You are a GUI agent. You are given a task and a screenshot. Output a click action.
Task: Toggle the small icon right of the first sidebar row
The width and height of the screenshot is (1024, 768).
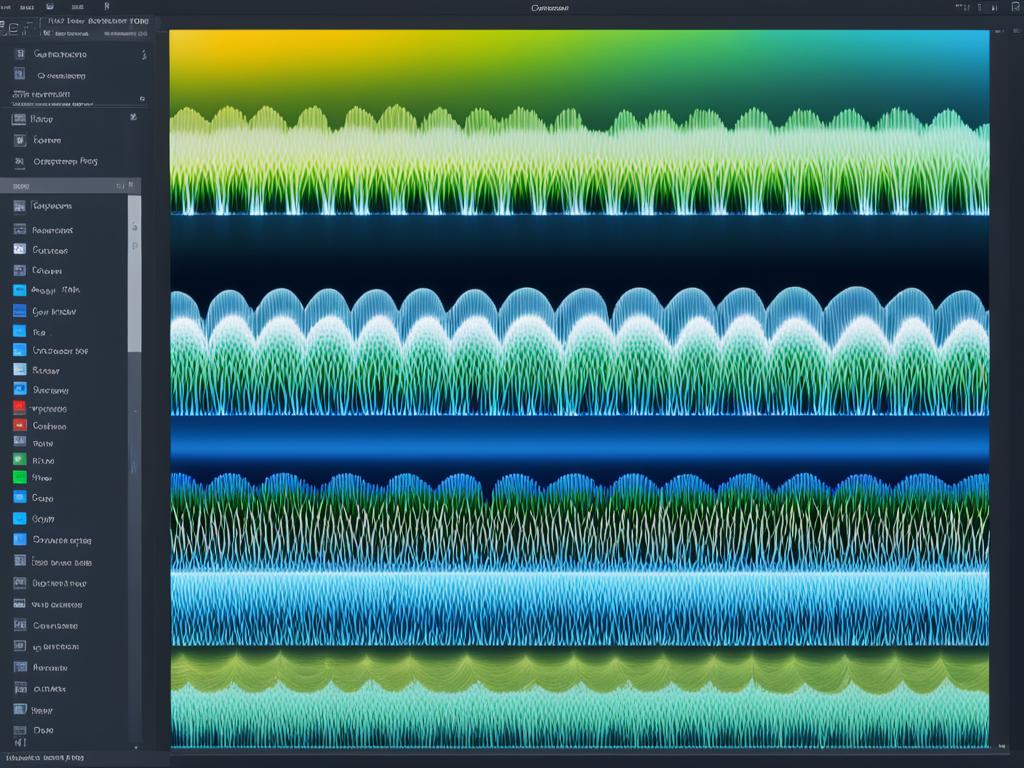tap(143, 54)
